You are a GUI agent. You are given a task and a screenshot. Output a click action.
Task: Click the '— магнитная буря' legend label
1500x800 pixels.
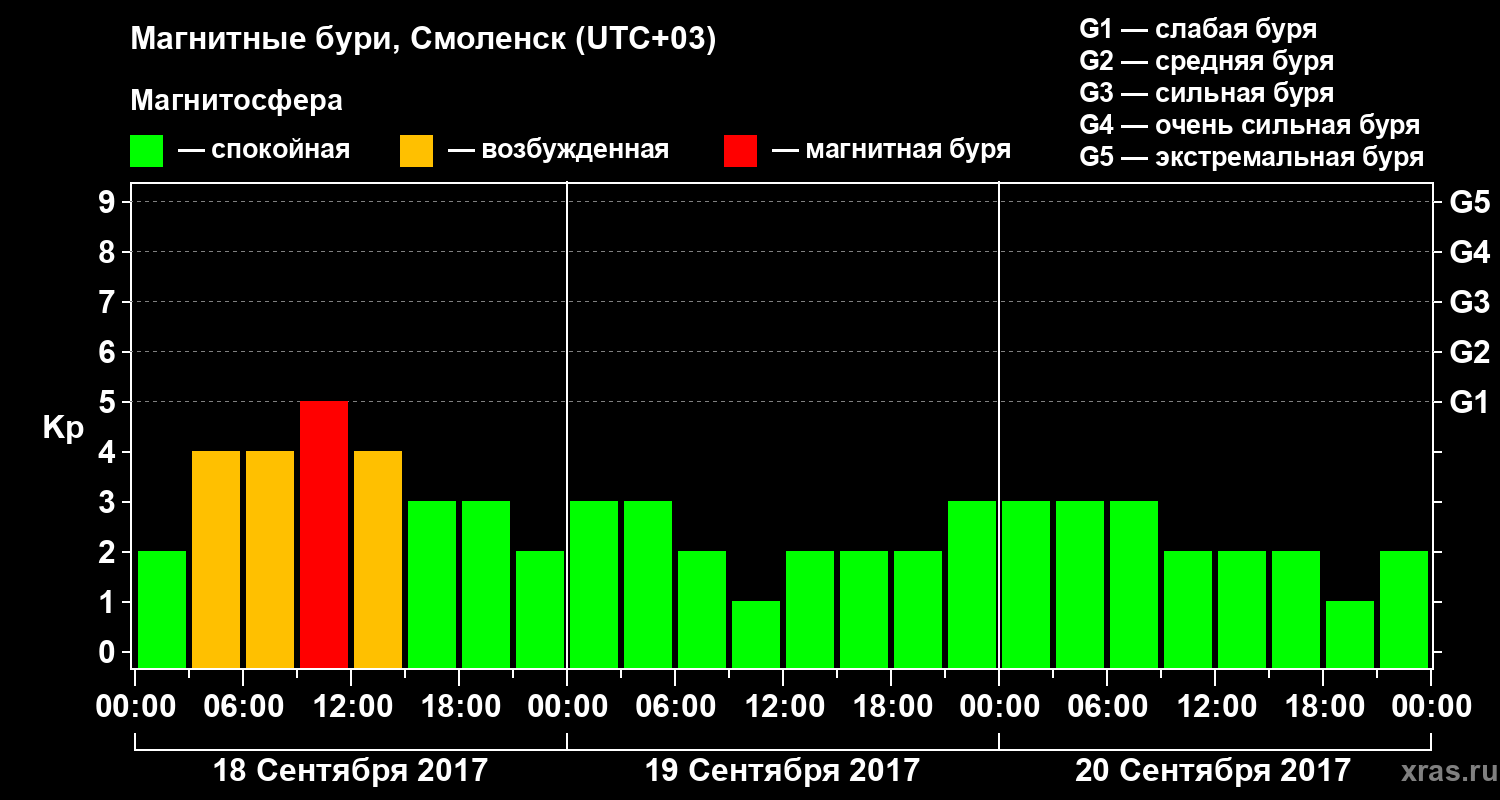(891, 151)
